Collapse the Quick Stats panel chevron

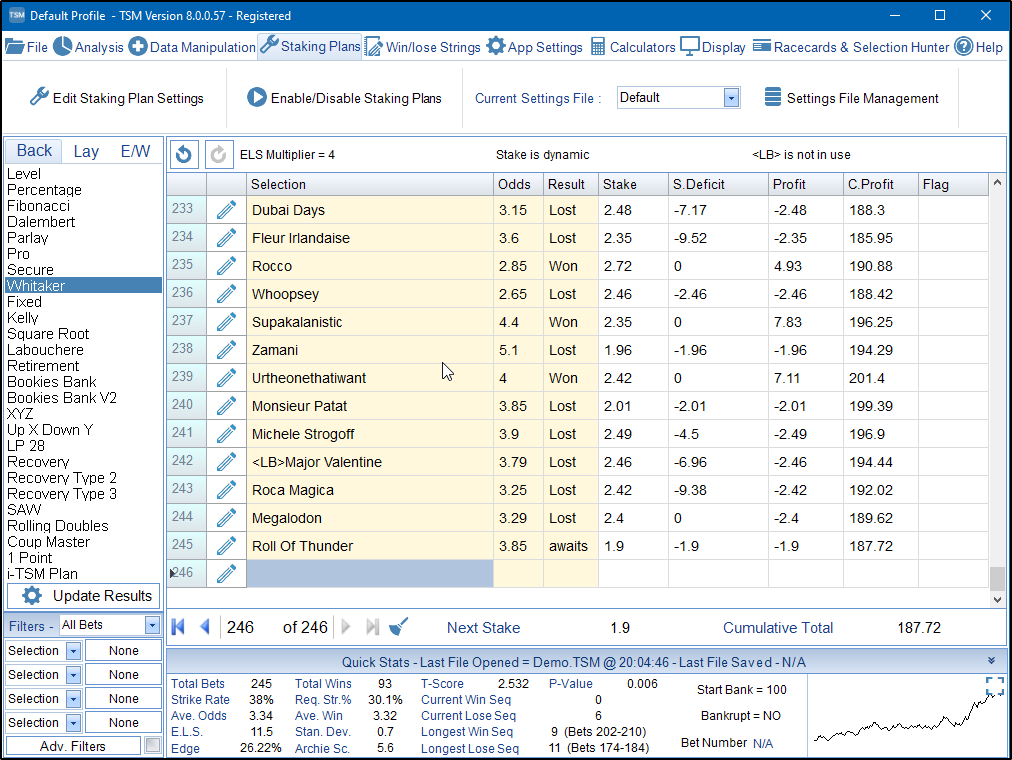tap(991, 661)
